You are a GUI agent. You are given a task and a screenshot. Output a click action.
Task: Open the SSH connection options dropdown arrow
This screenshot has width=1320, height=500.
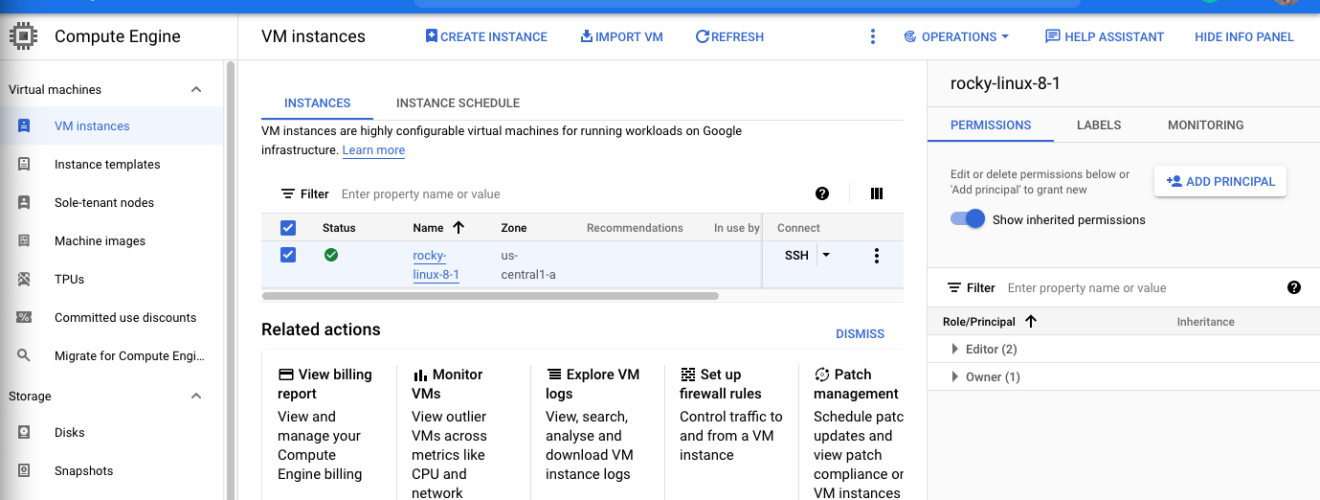[x=826, y=255]
